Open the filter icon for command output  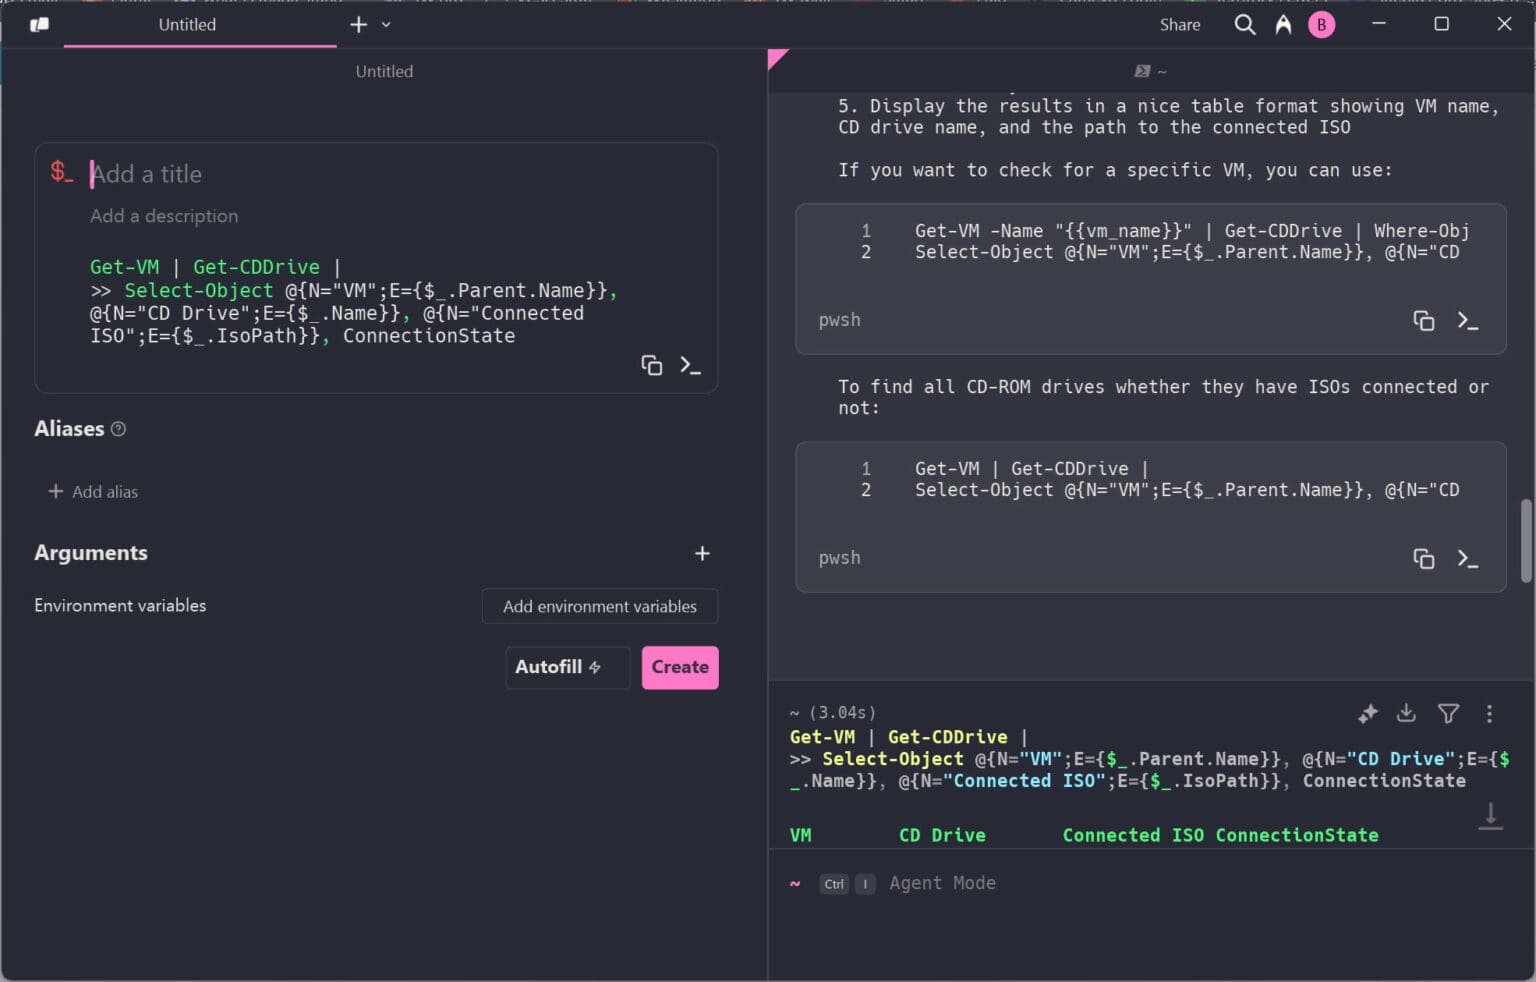coord(1447,713)
